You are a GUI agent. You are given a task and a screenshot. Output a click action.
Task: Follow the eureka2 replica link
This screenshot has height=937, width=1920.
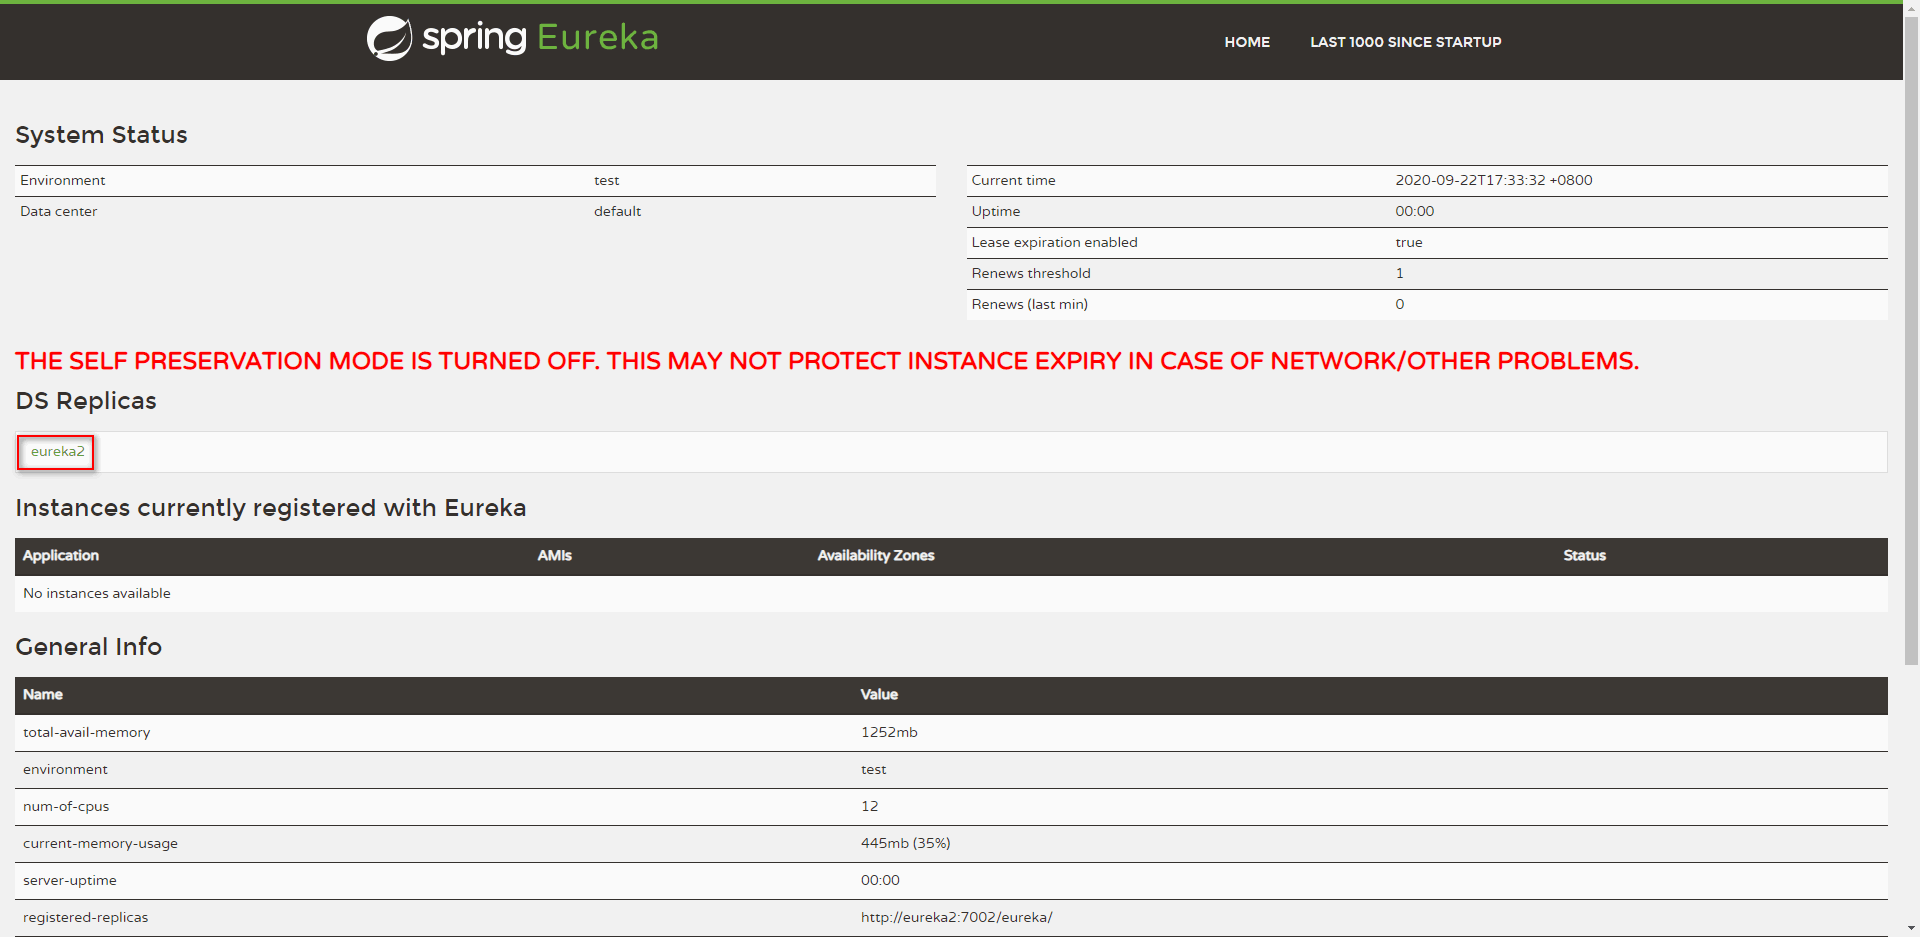point(57,452)
